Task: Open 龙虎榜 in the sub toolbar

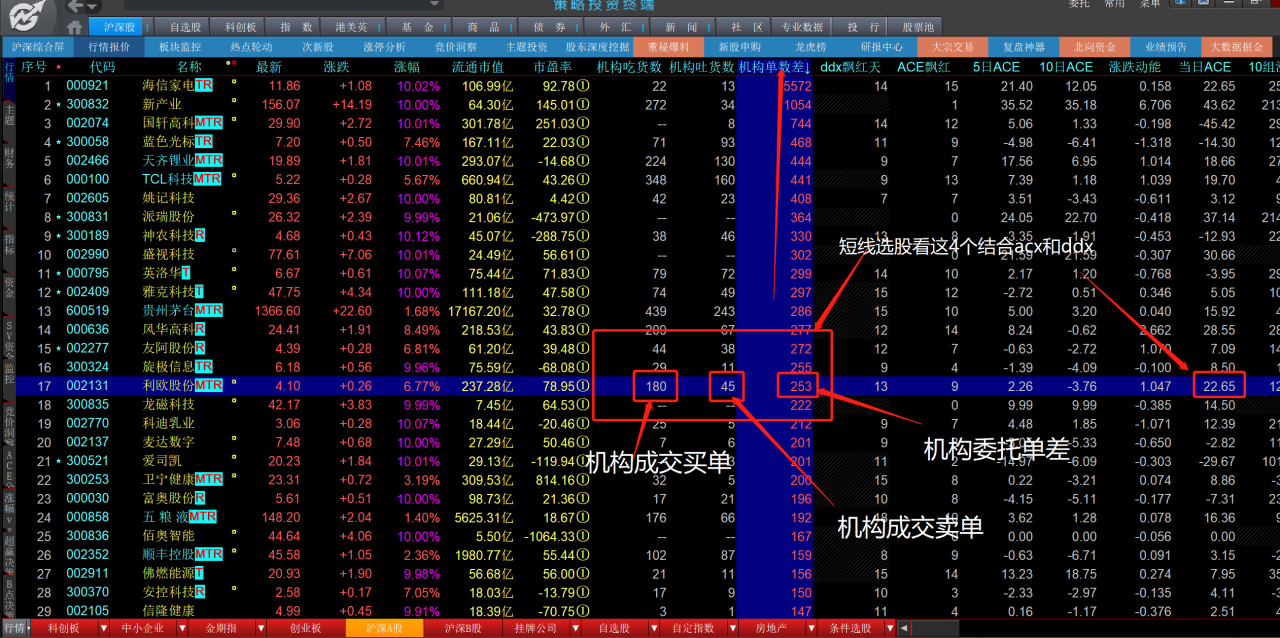Action: 810,46
